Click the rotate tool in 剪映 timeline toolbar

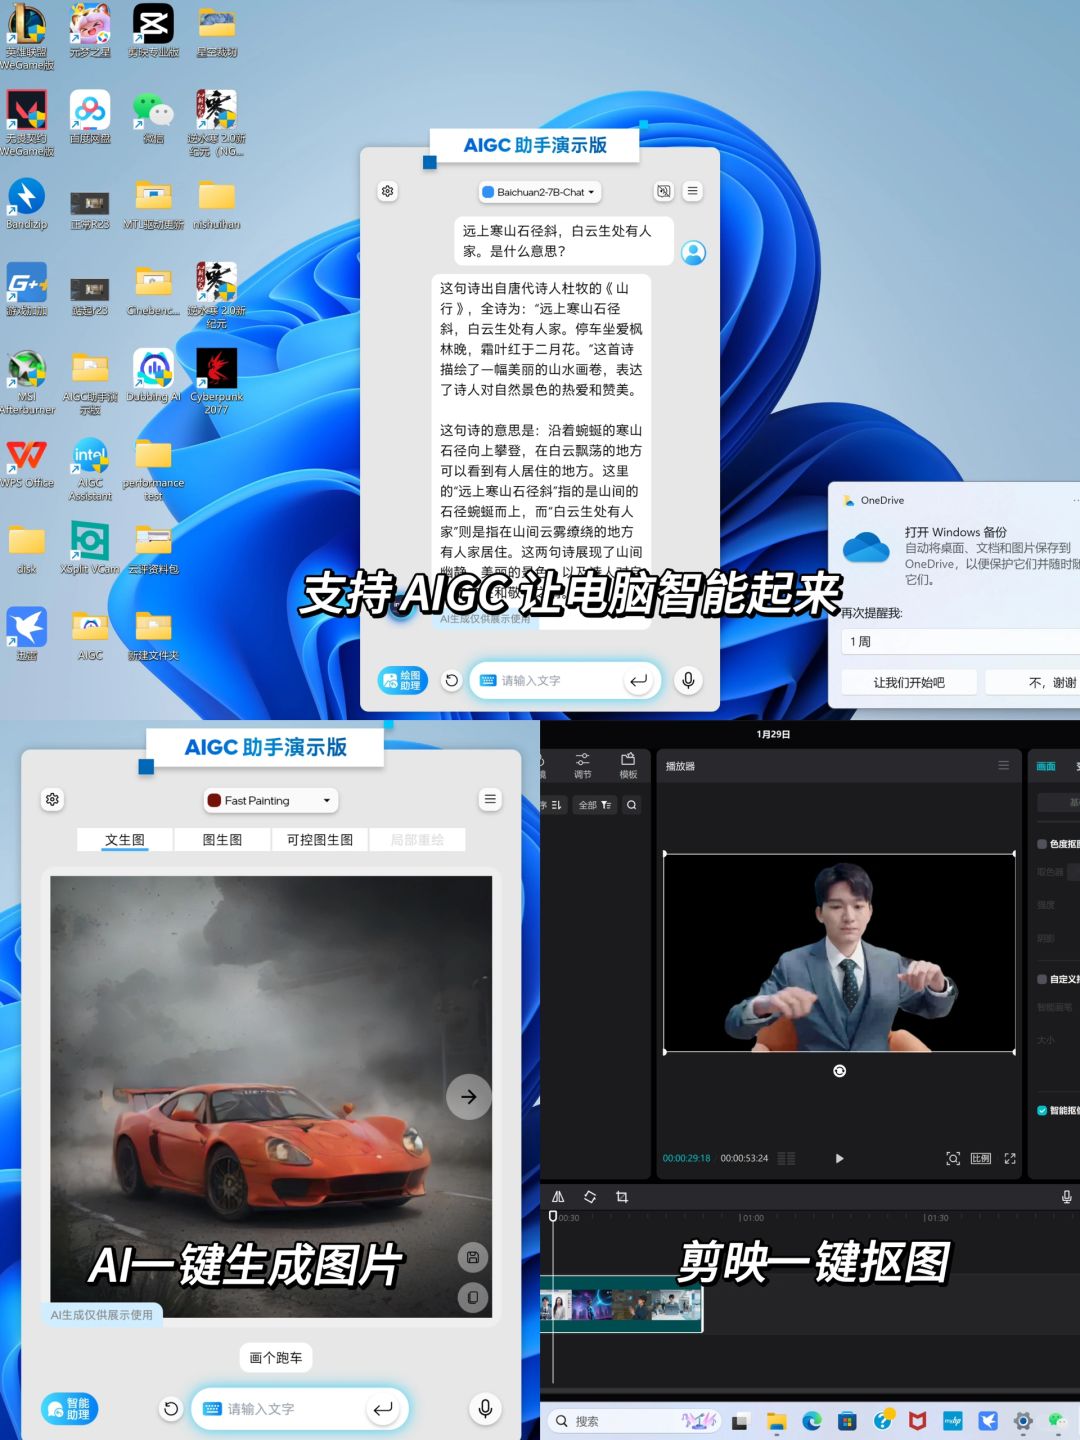[x=590, y=1197]
